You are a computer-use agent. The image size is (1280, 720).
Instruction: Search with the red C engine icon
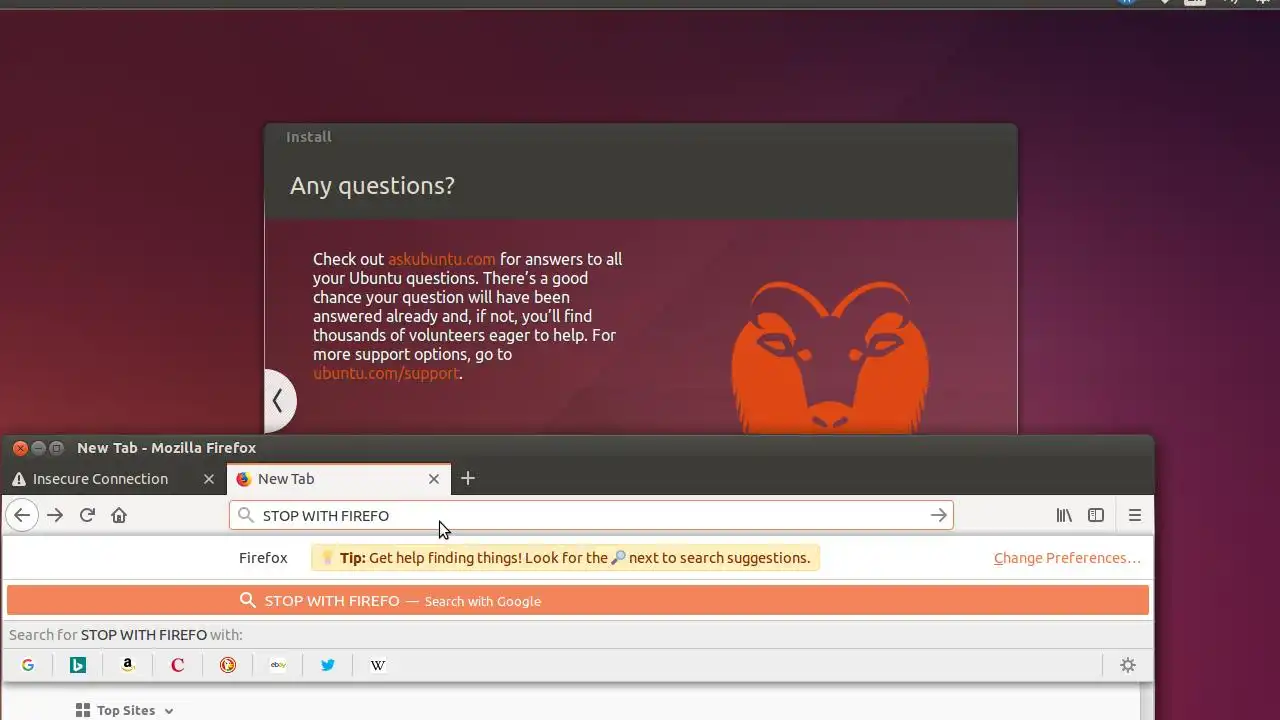[178, 665]
